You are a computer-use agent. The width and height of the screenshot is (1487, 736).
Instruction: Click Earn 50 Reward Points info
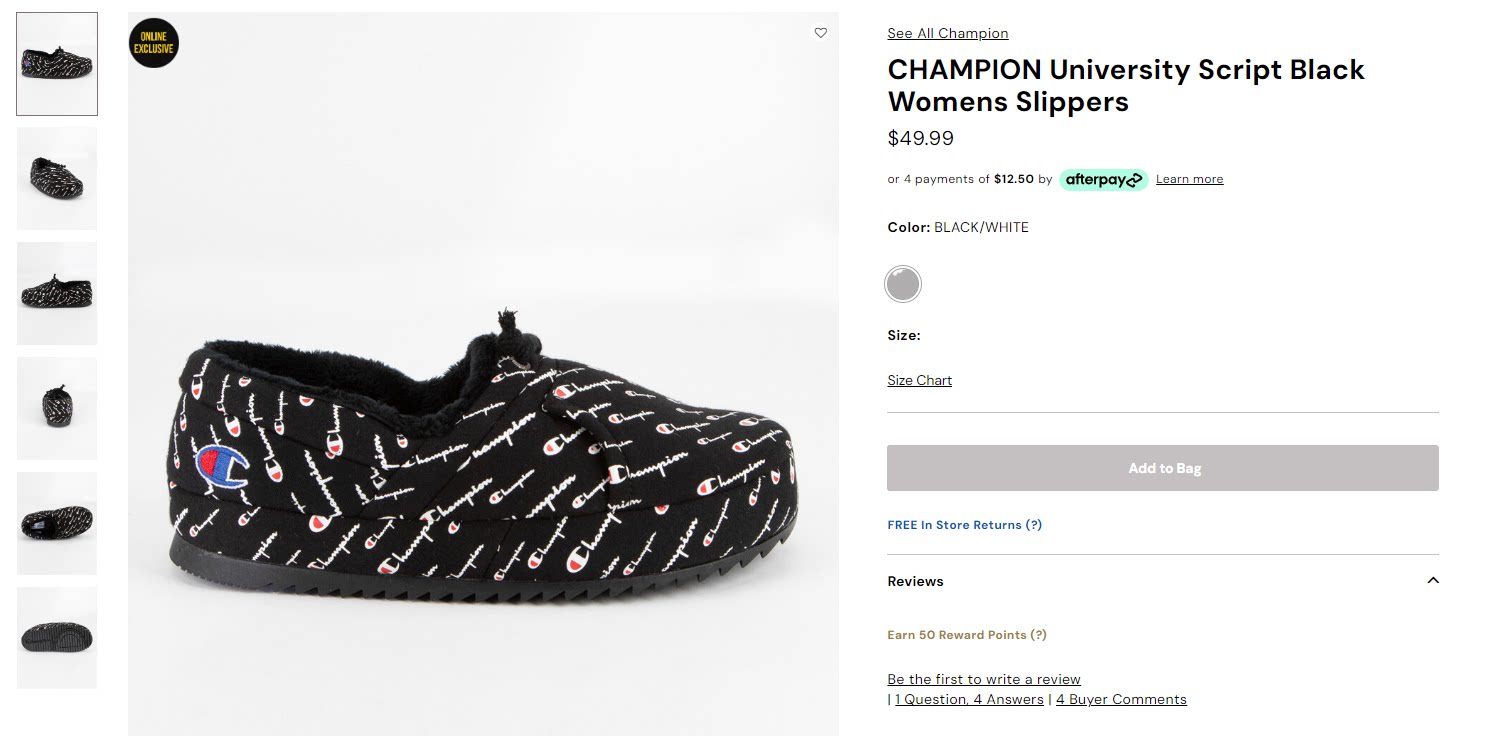click(x=966, y=635)
